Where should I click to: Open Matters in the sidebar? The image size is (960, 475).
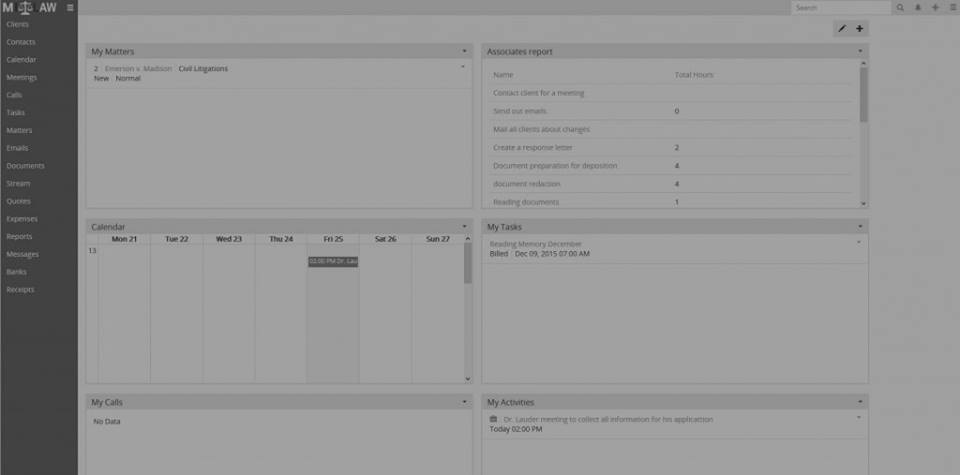[20, 130]
